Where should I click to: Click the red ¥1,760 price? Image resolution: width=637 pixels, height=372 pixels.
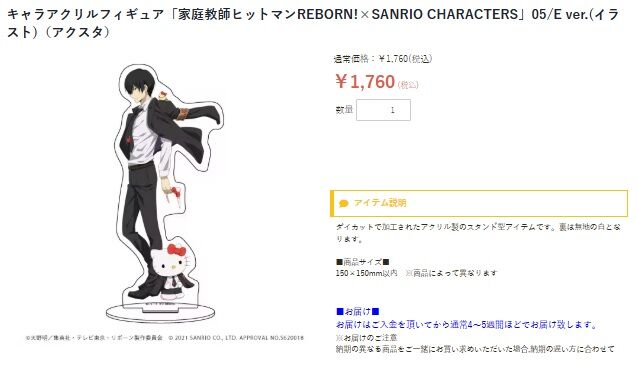pyautogui.click(x=365, y=82)
